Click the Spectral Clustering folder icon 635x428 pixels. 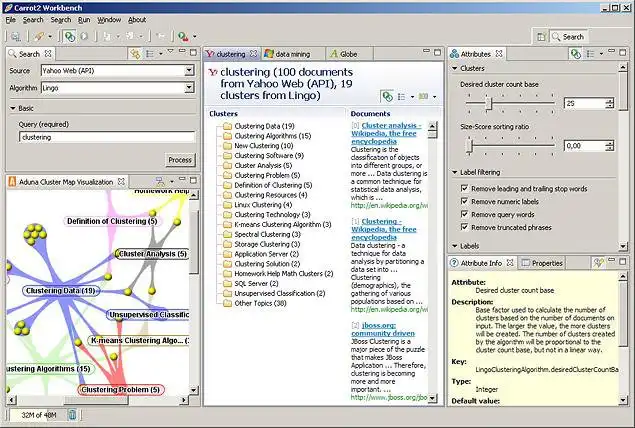point(227,233)
